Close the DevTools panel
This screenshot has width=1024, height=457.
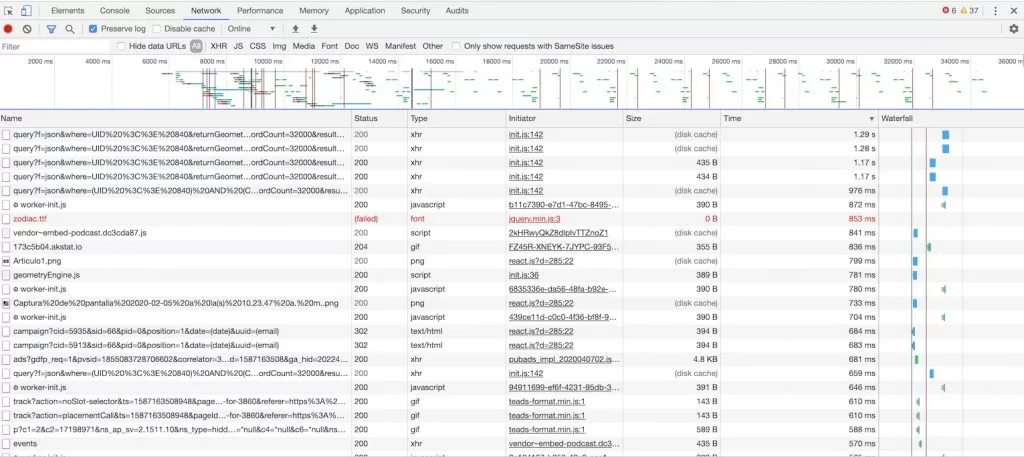click(1014, 10)
